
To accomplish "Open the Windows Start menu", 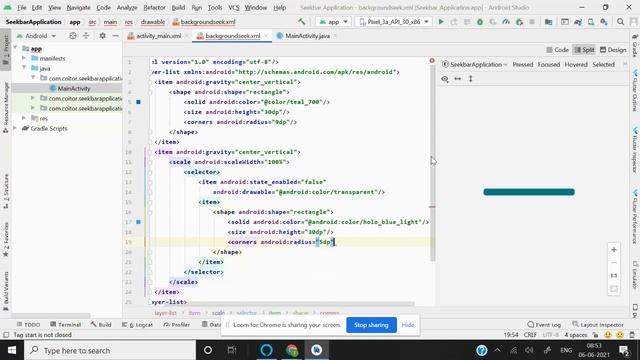I will click(x=12, y=350).
